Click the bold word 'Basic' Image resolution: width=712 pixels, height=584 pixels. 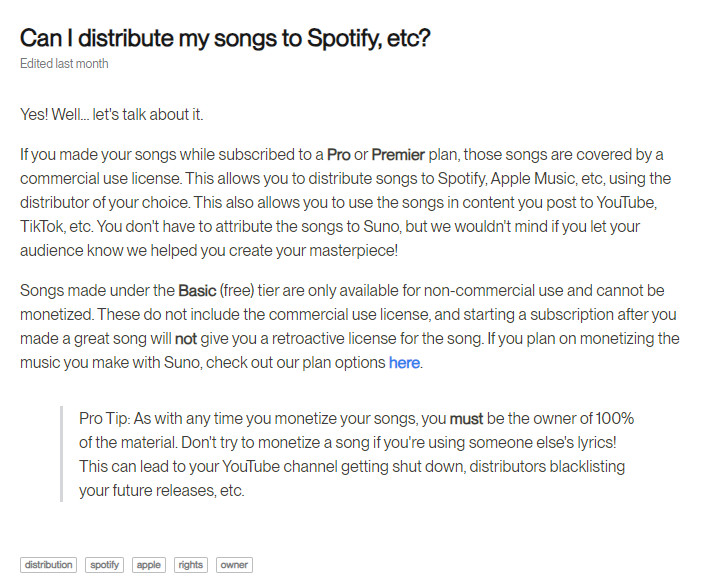[x=196, y=291]
